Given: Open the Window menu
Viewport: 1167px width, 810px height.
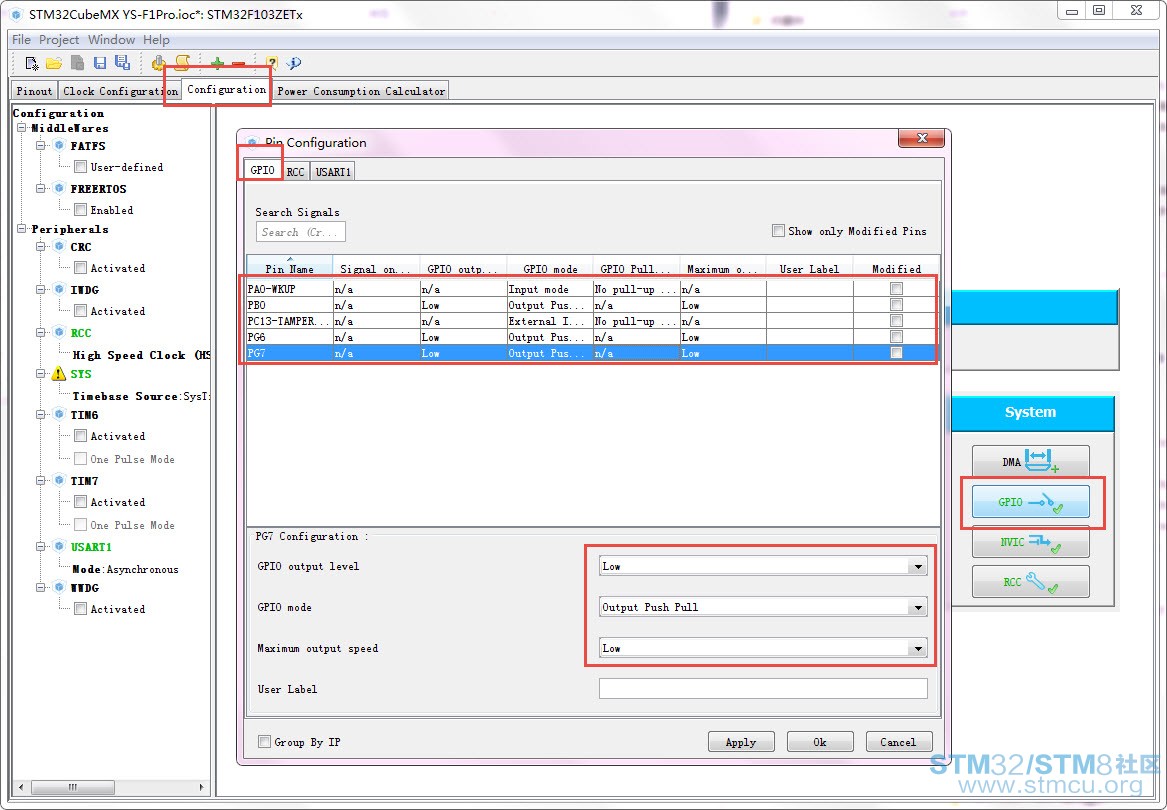Looking at the screenshot, I should pos(112,39).
